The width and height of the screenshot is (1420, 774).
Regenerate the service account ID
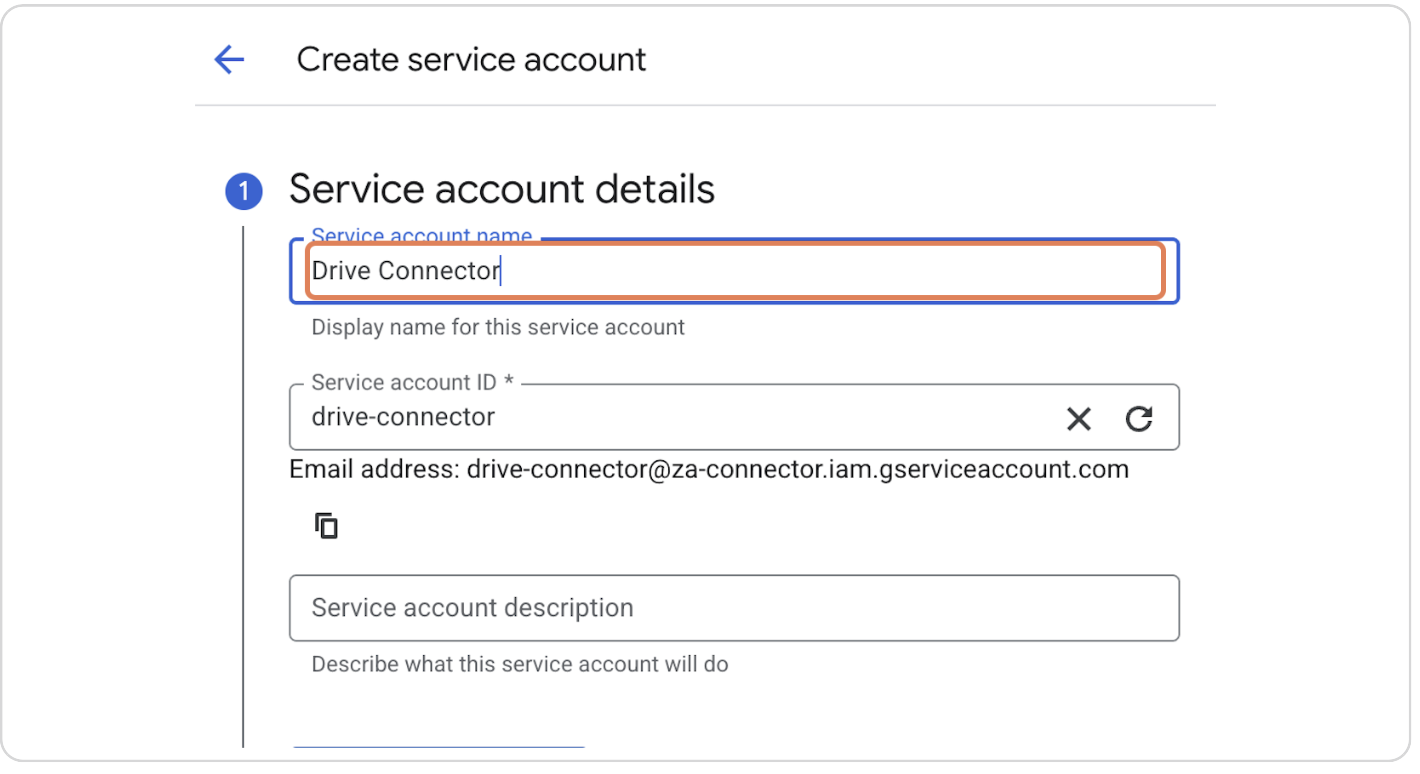coord(1140,418)
